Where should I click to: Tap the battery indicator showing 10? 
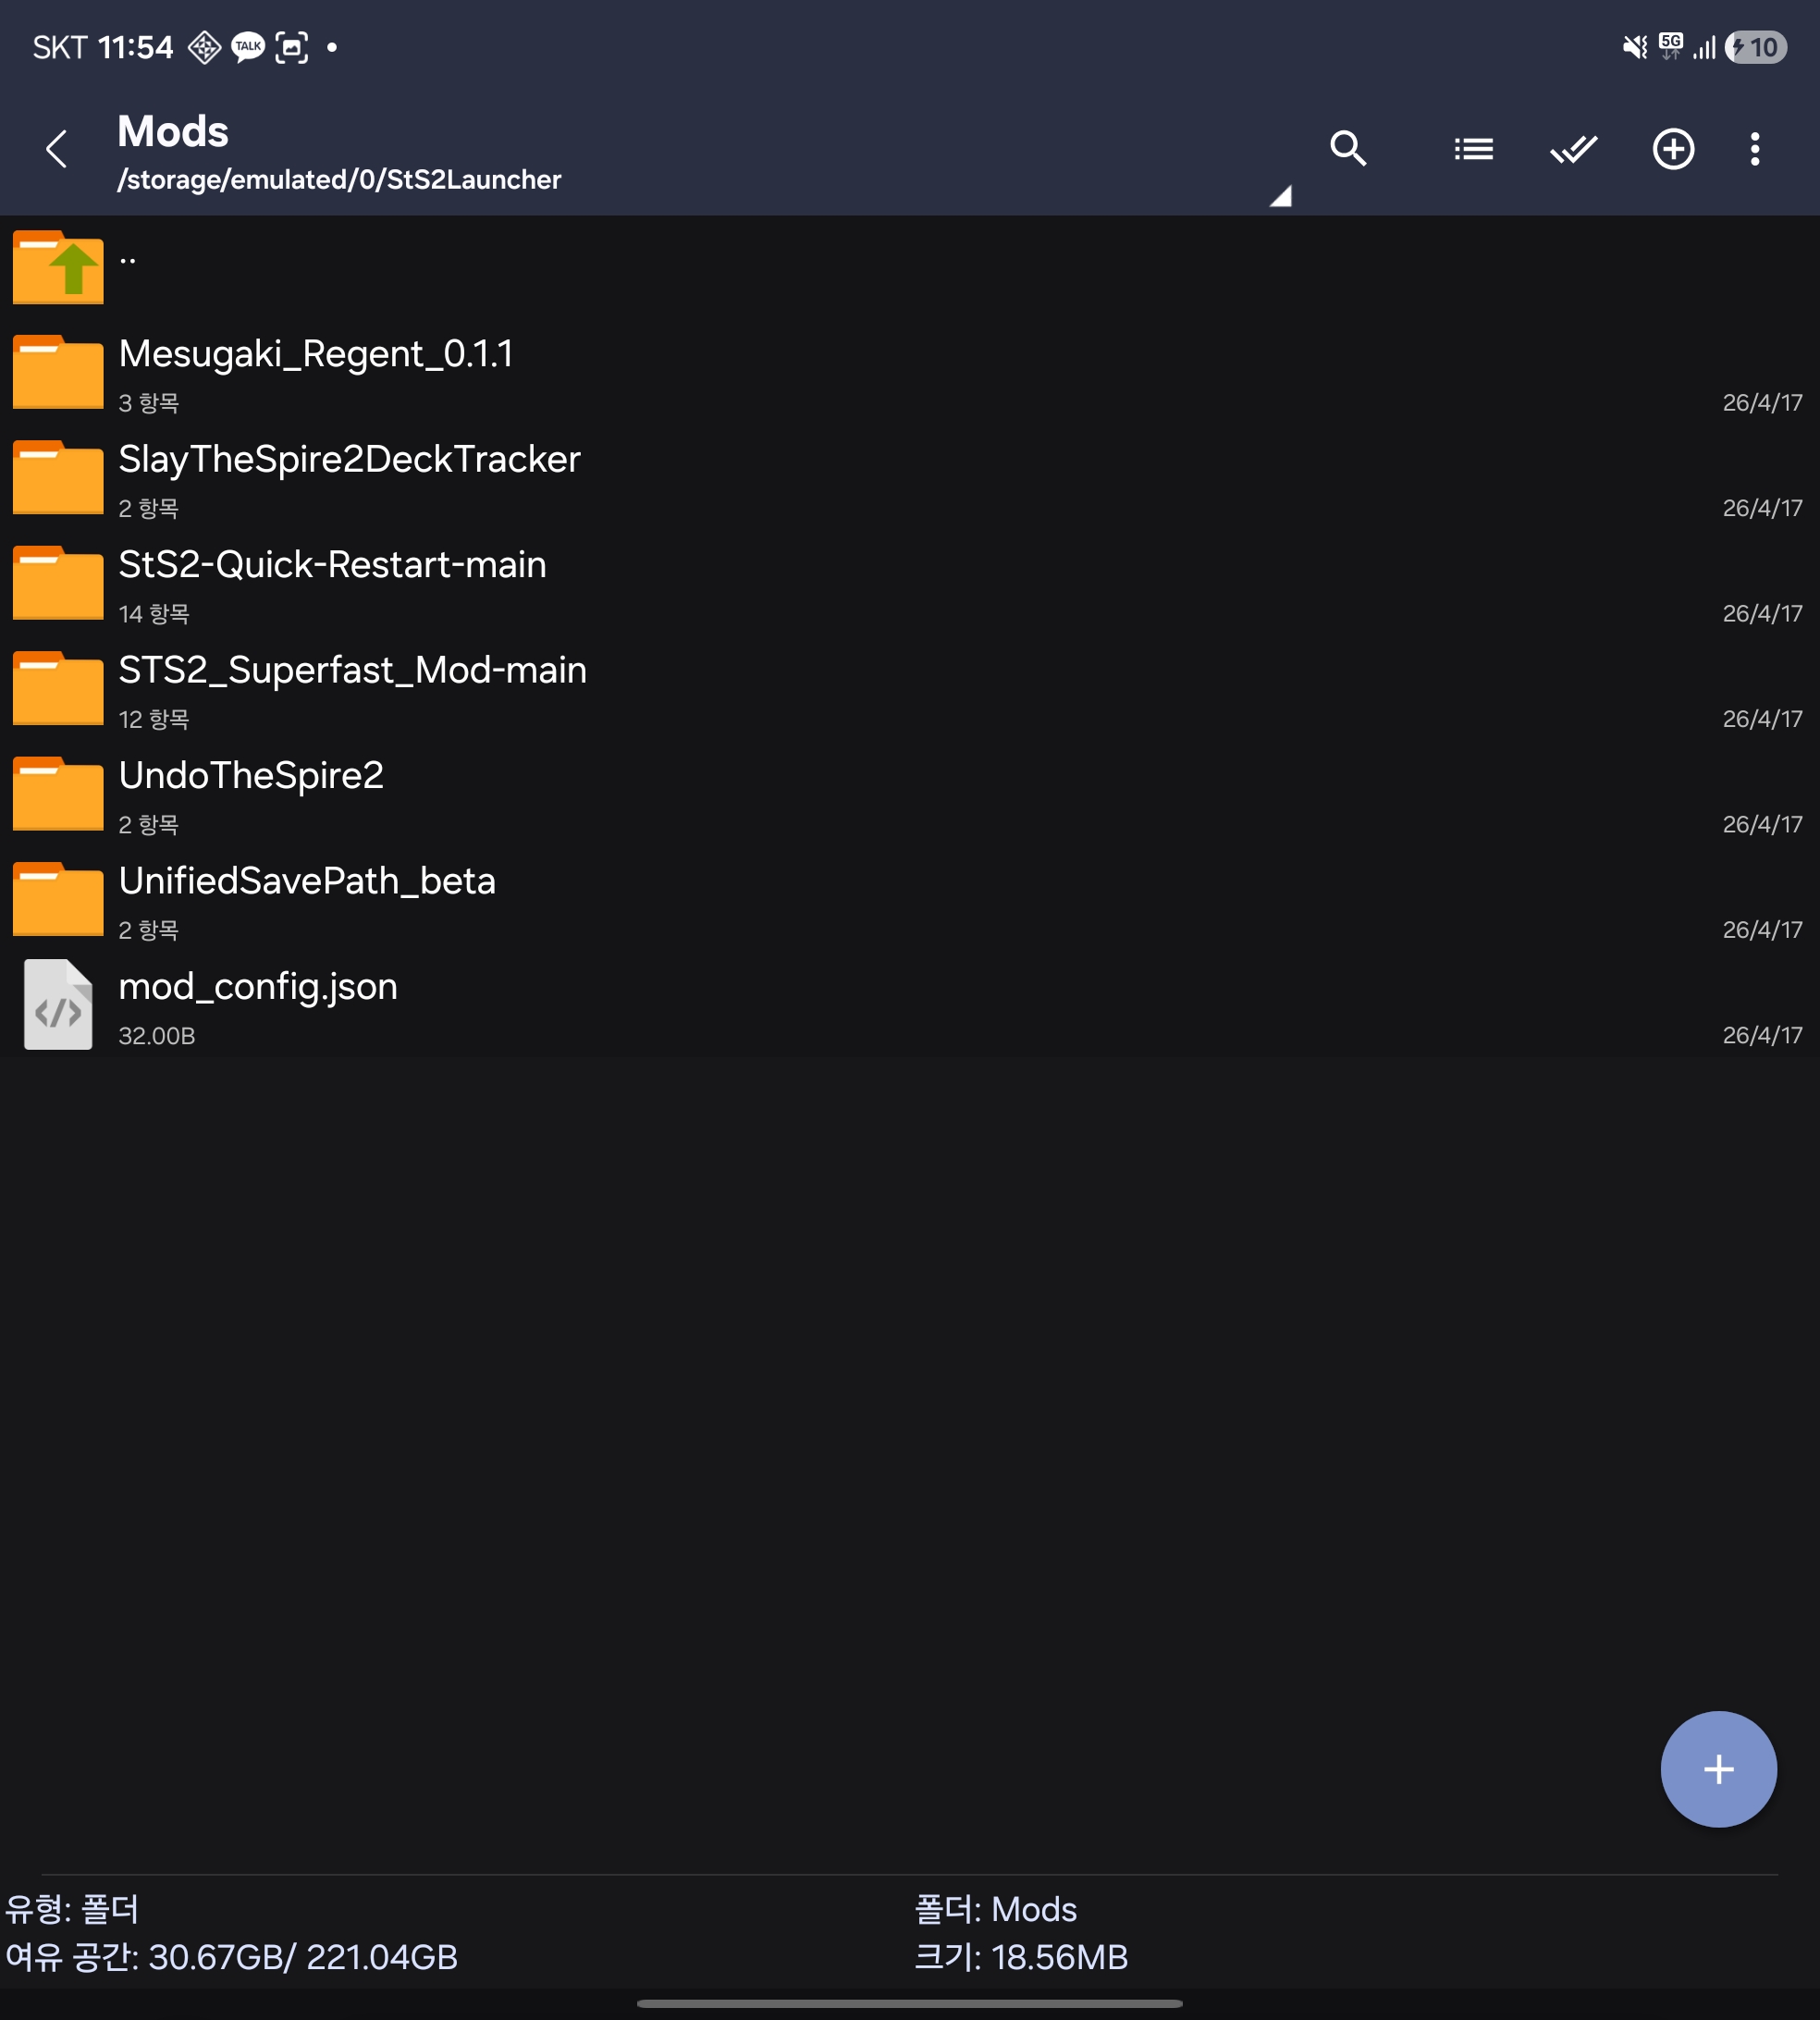(x=1756, y=47)
